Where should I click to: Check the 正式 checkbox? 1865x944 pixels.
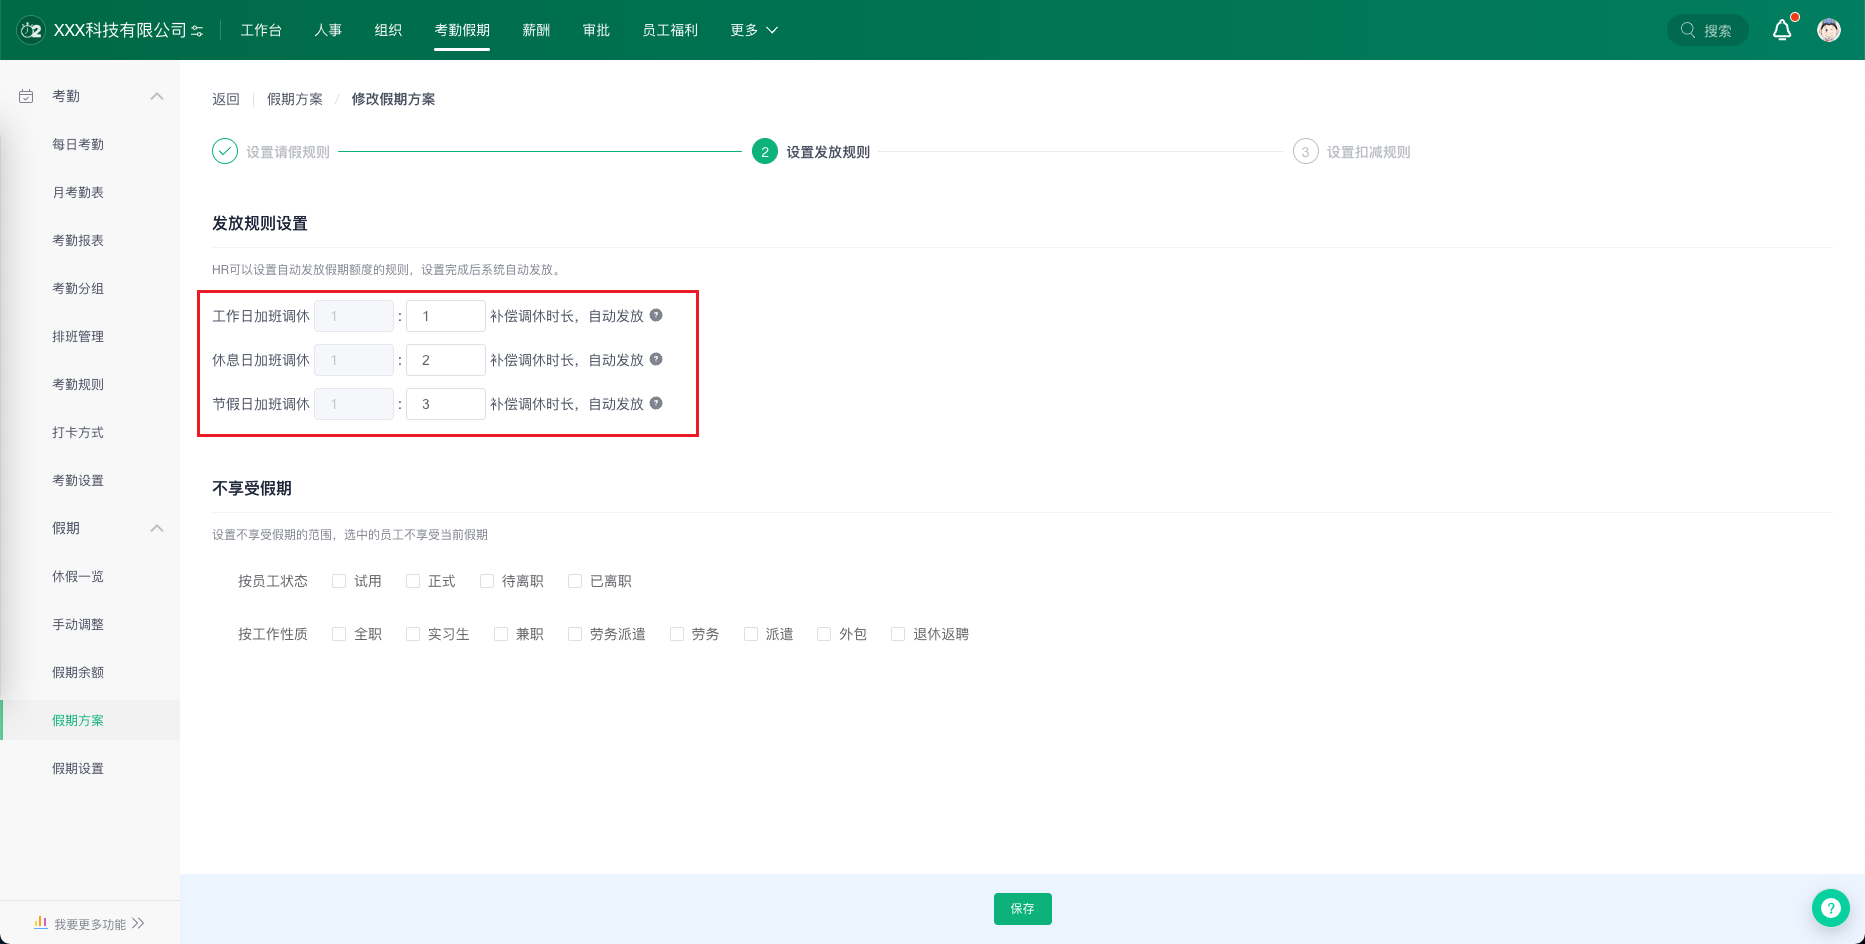(413, 581)
